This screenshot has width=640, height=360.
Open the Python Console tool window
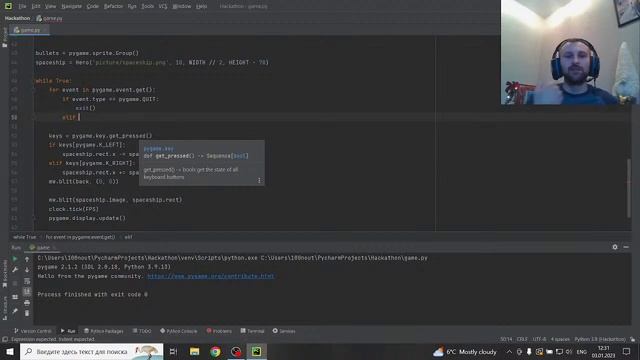coord(179,331)
